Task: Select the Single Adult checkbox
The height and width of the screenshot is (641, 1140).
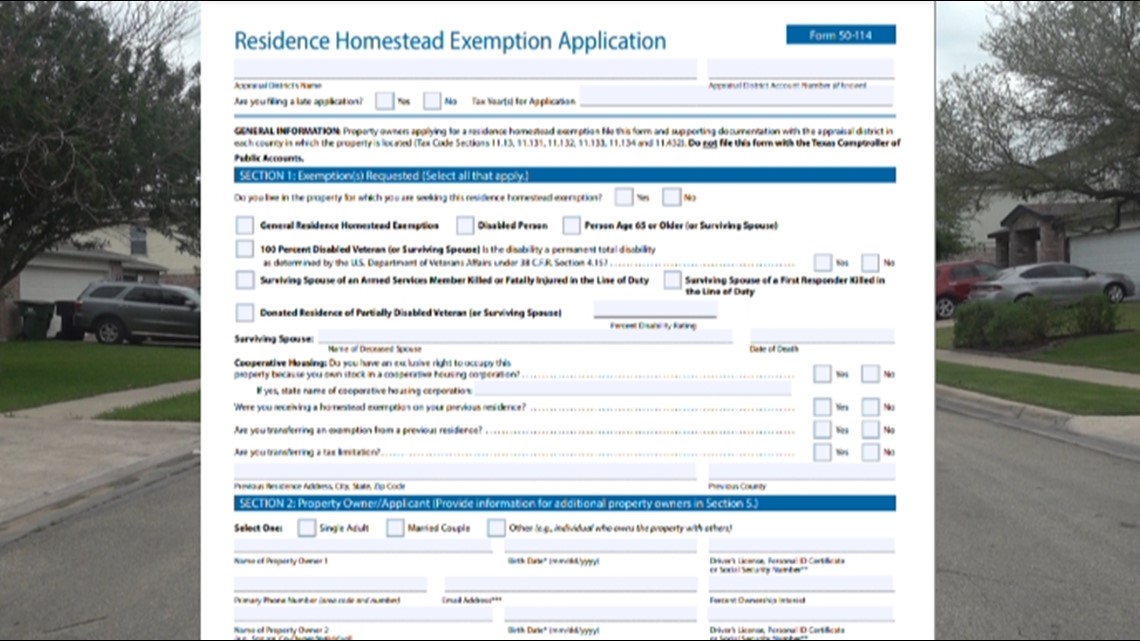Action: tap(307, 528)
